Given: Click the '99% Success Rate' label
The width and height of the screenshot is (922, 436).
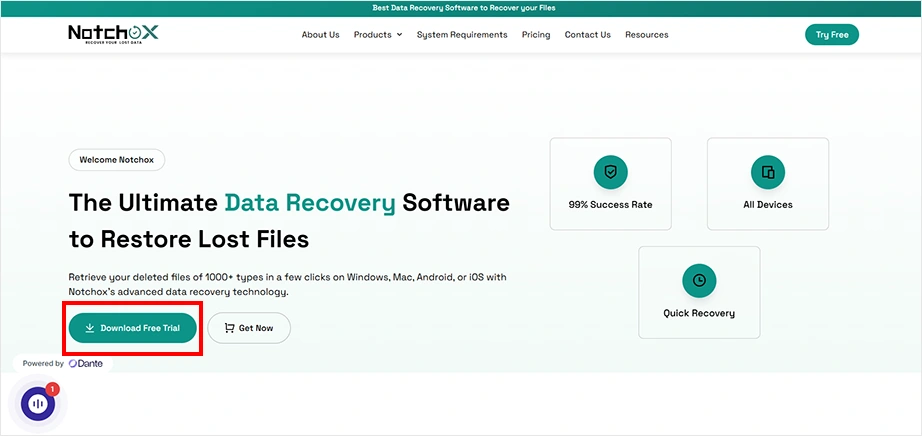Looking at the screenshot, I should tap(610, 205).
